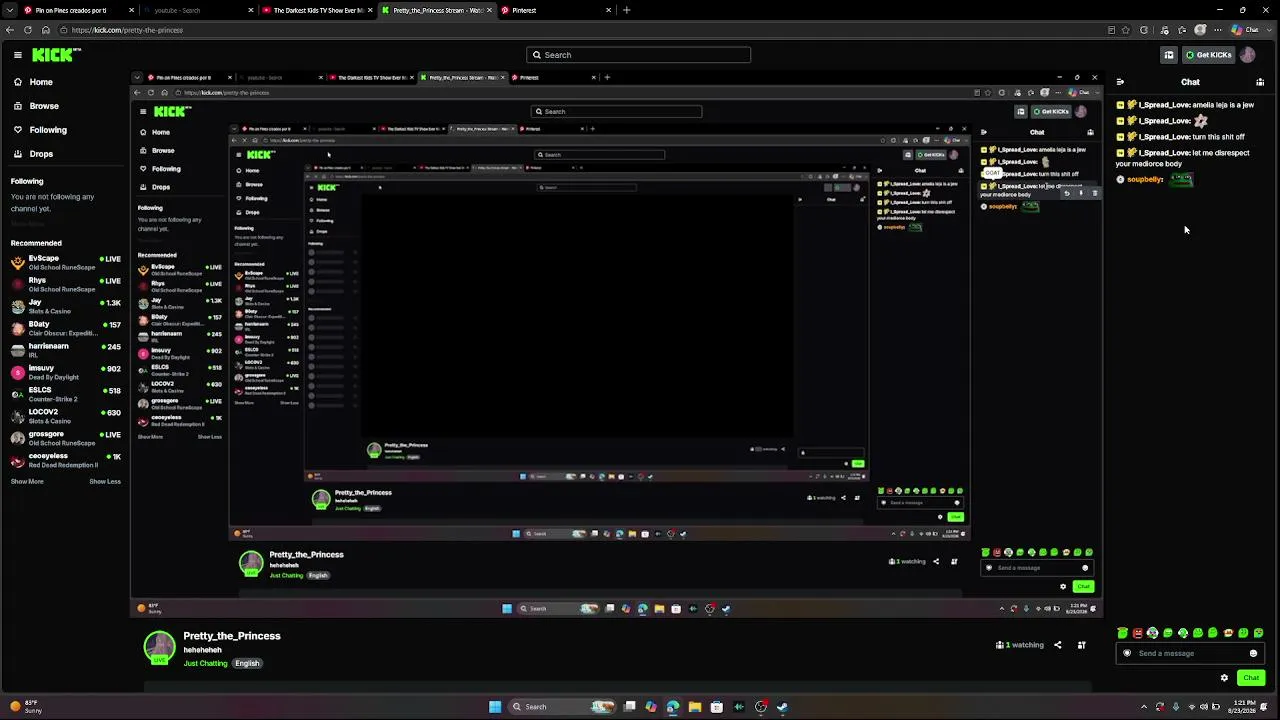Open Browse in the sidebar
This screenshot has width=1280, height=720.
(x=44, y=106)
